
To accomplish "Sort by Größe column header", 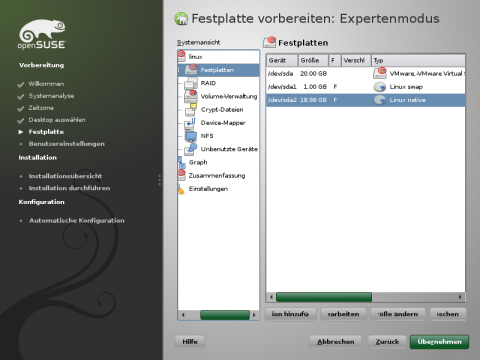I will tap(313, 60).
